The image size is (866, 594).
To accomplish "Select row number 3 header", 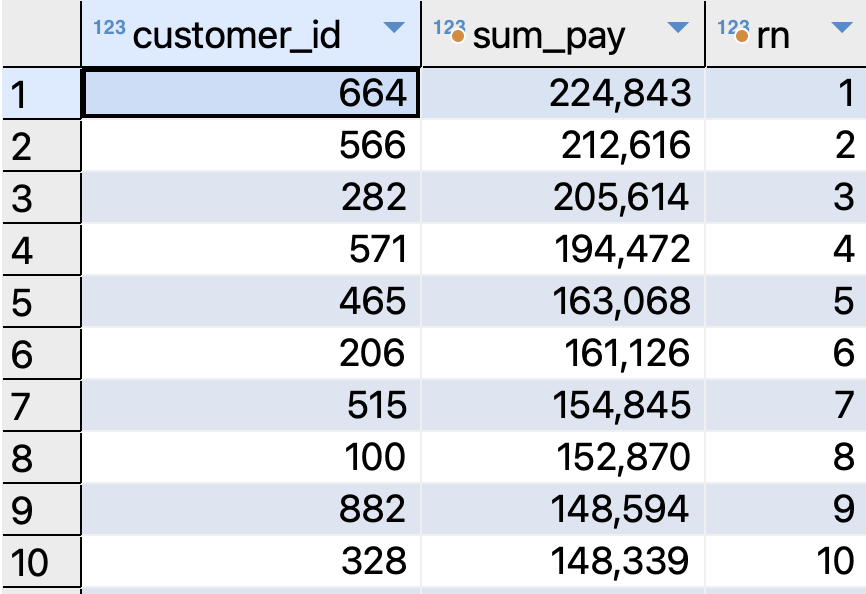I will pyautogui.click(x=41, y=197).
